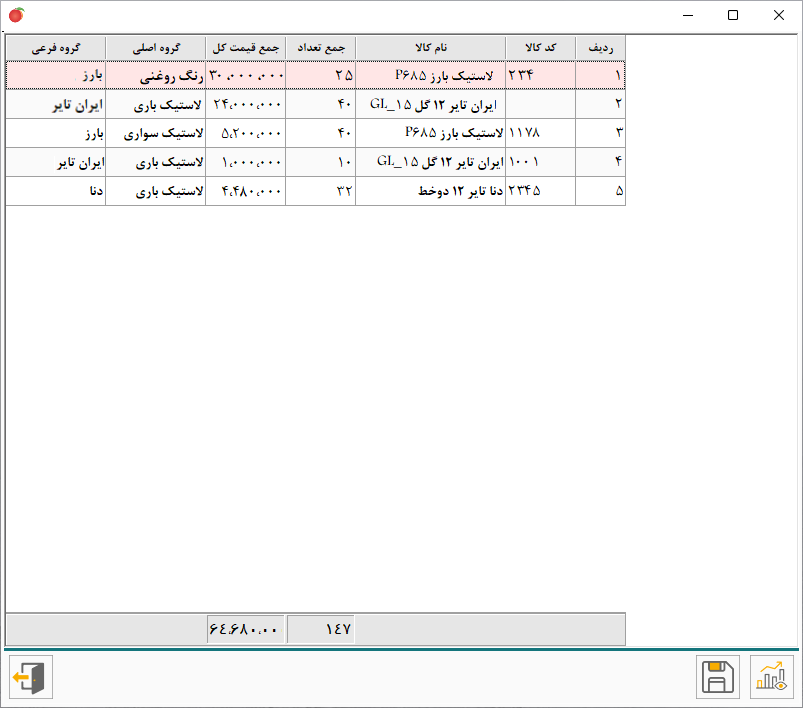Image resolution: width=803 pixels, height=708 pixels.
Task: Click رنگ روغنی main group cell
Action: click(x=156, y=75)
